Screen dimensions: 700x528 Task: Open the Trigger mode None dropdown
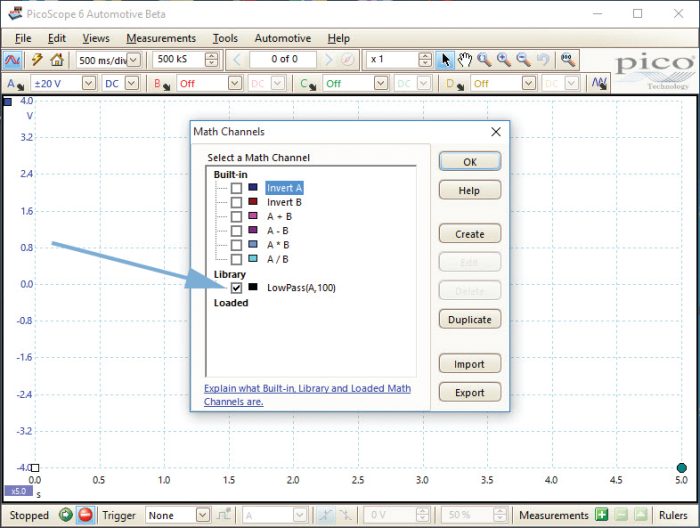click(203, 515)
